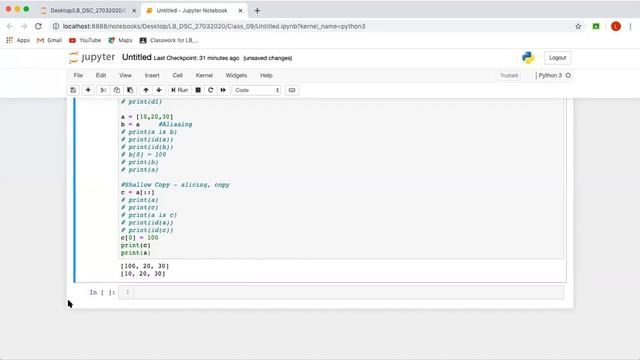Go forward in browser history
The image size is (640, 360).
24,26
